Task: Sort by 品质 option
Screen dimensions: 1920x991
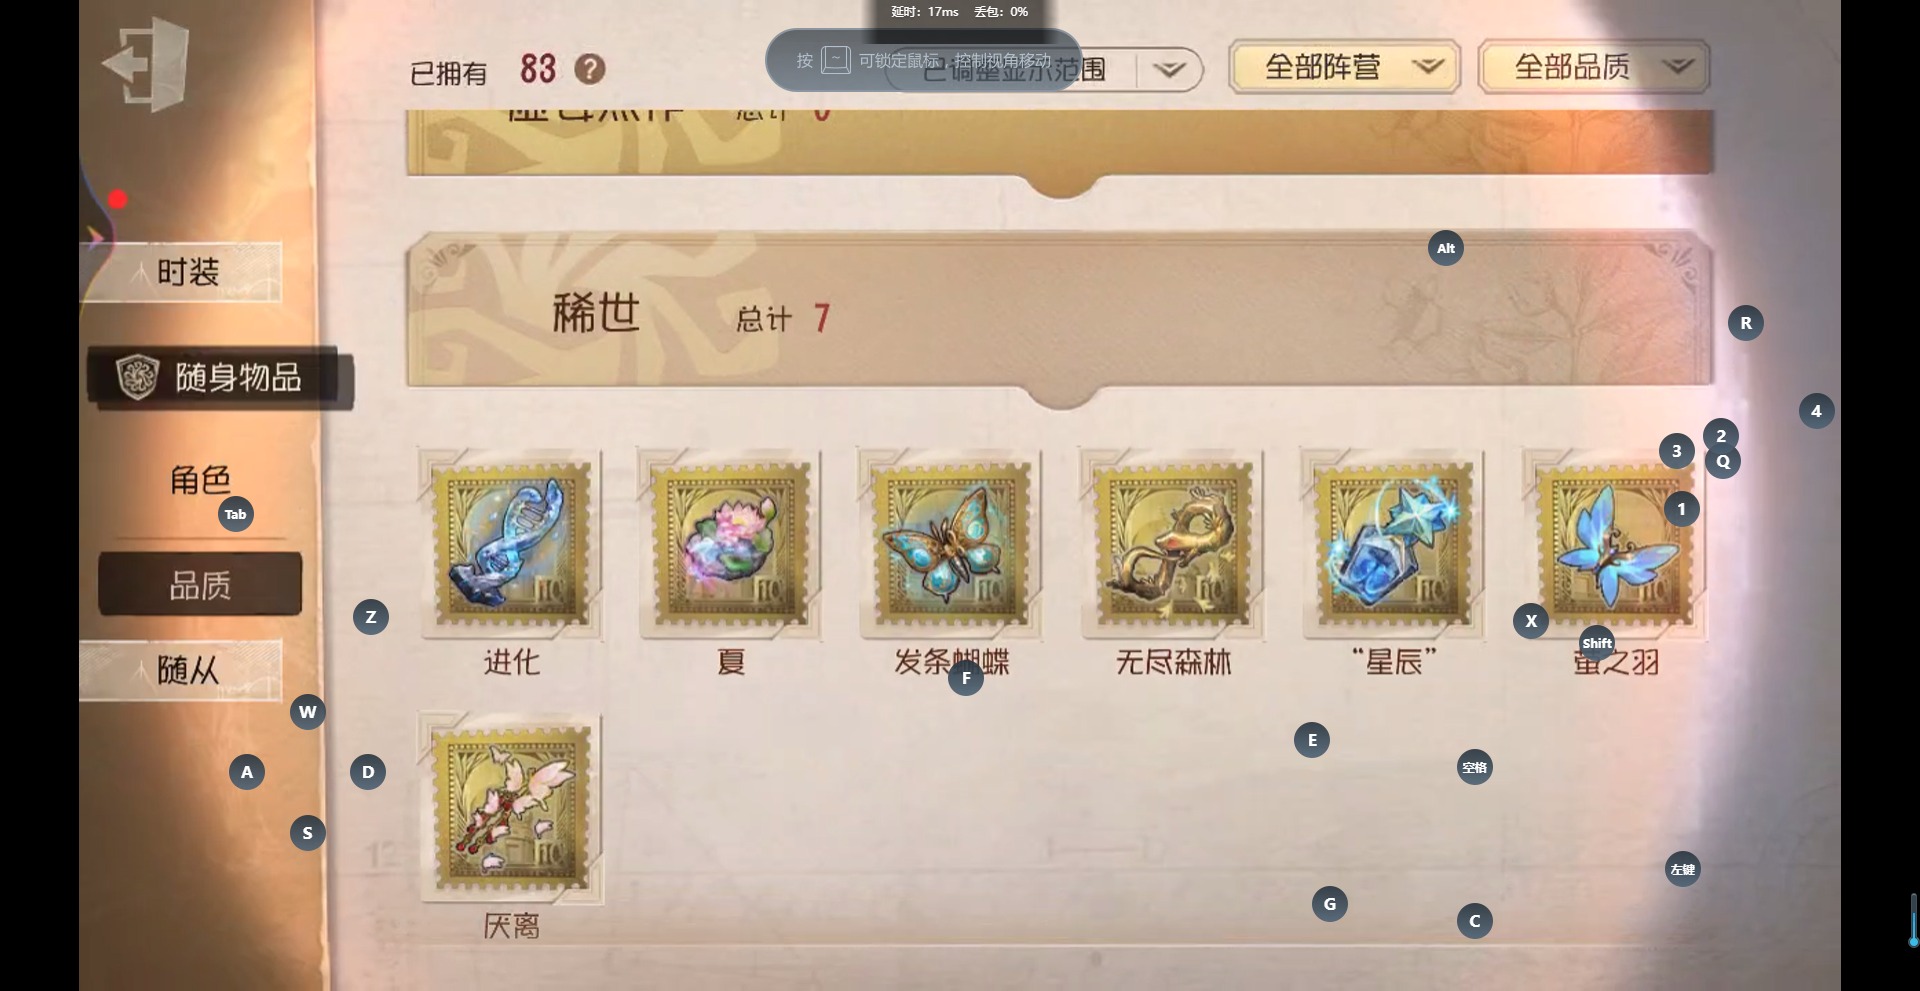Action: (200, 584)
